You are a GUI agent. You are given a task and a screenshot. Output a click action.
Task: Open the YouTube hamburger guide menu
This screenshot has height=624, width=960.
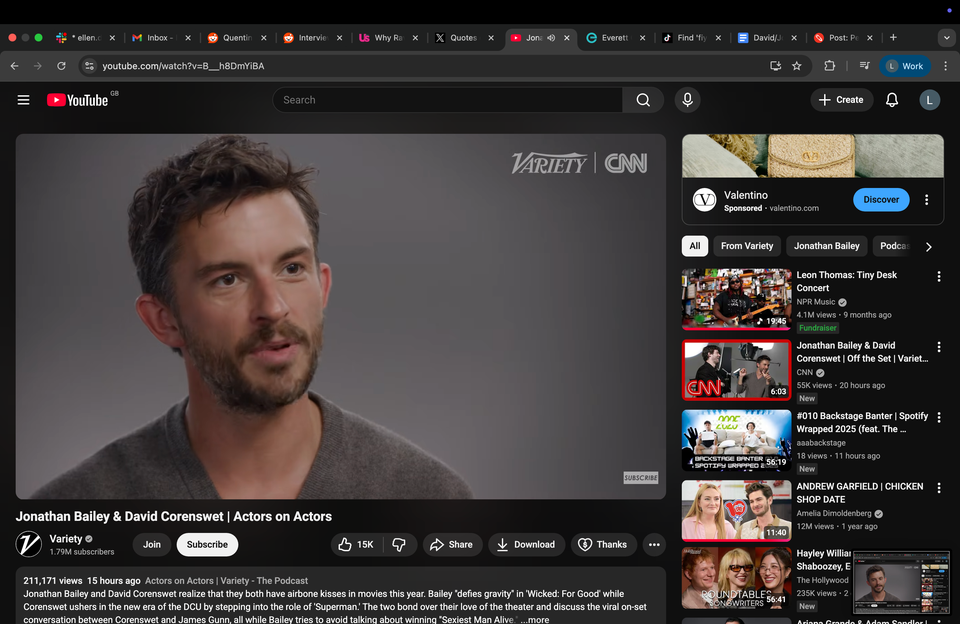[x=23, y=100]
